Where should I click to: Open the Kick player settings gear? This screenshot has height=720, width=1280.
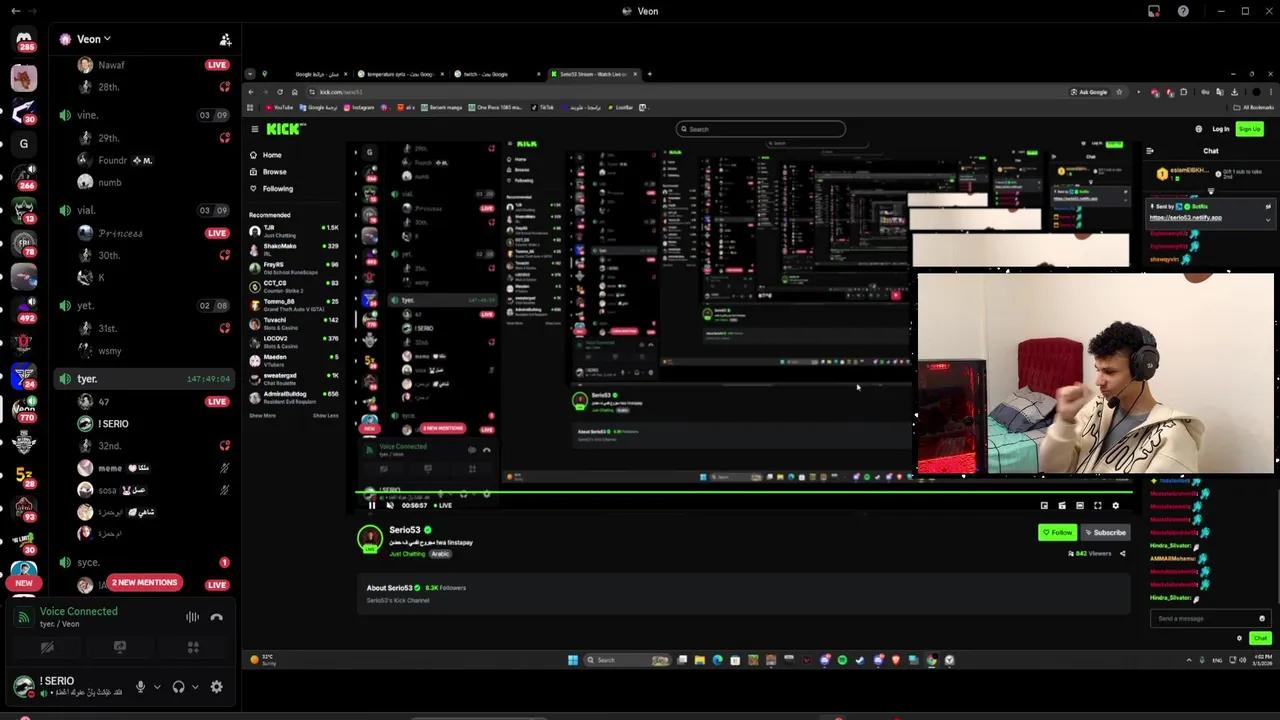coord(1116,506)
